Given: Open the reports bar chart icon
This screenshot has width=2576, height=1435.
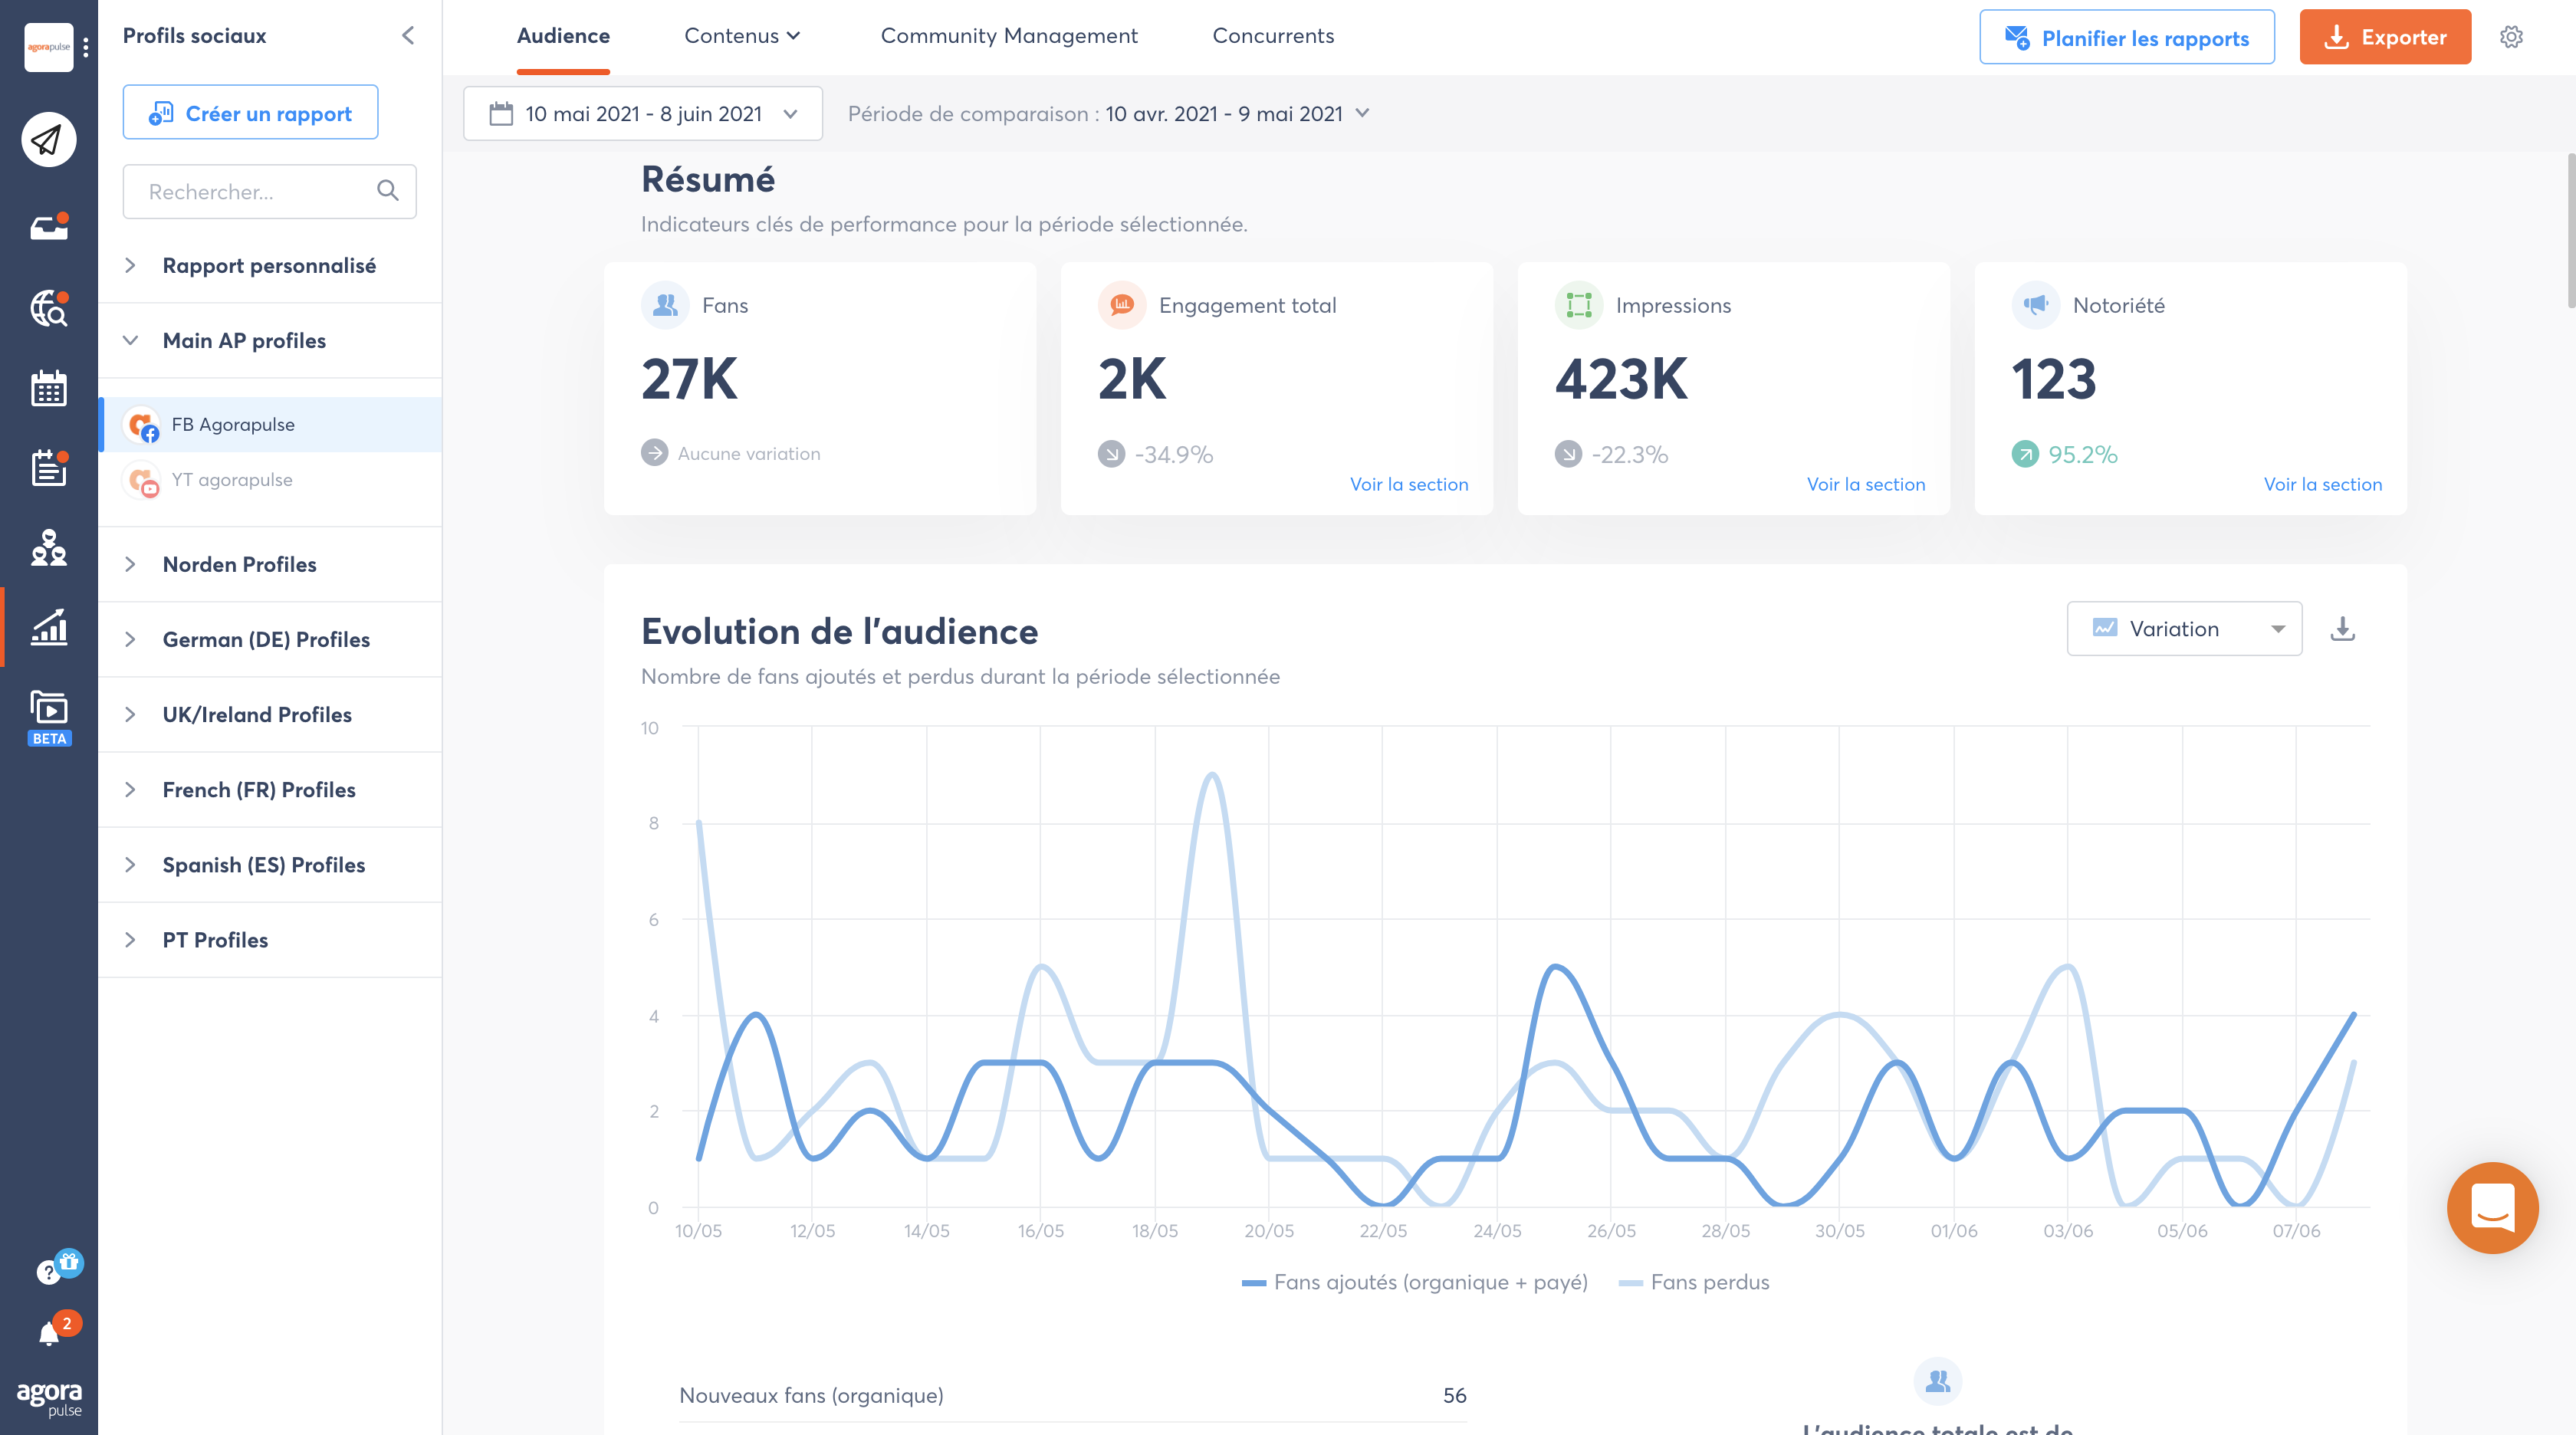Looking at the screenshot, I should (x=48, y=627).
